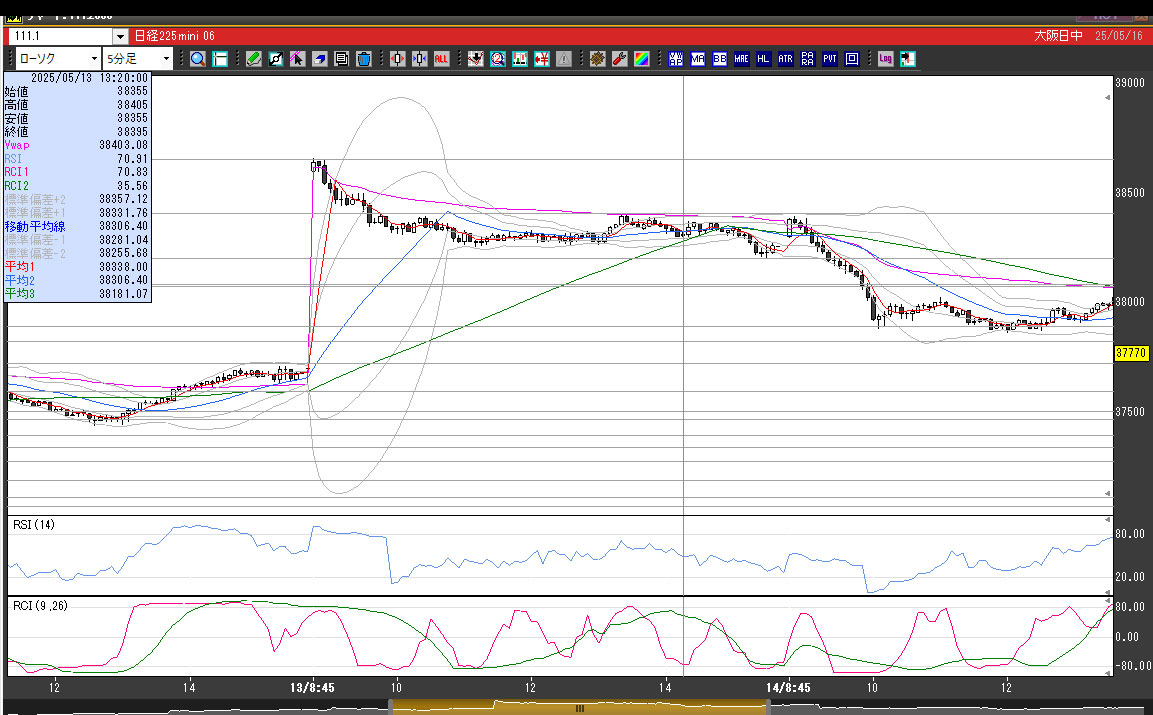Click the 13/8:45 date axis label
This screenshot has height=715, width=1153.
pos(313,688)
